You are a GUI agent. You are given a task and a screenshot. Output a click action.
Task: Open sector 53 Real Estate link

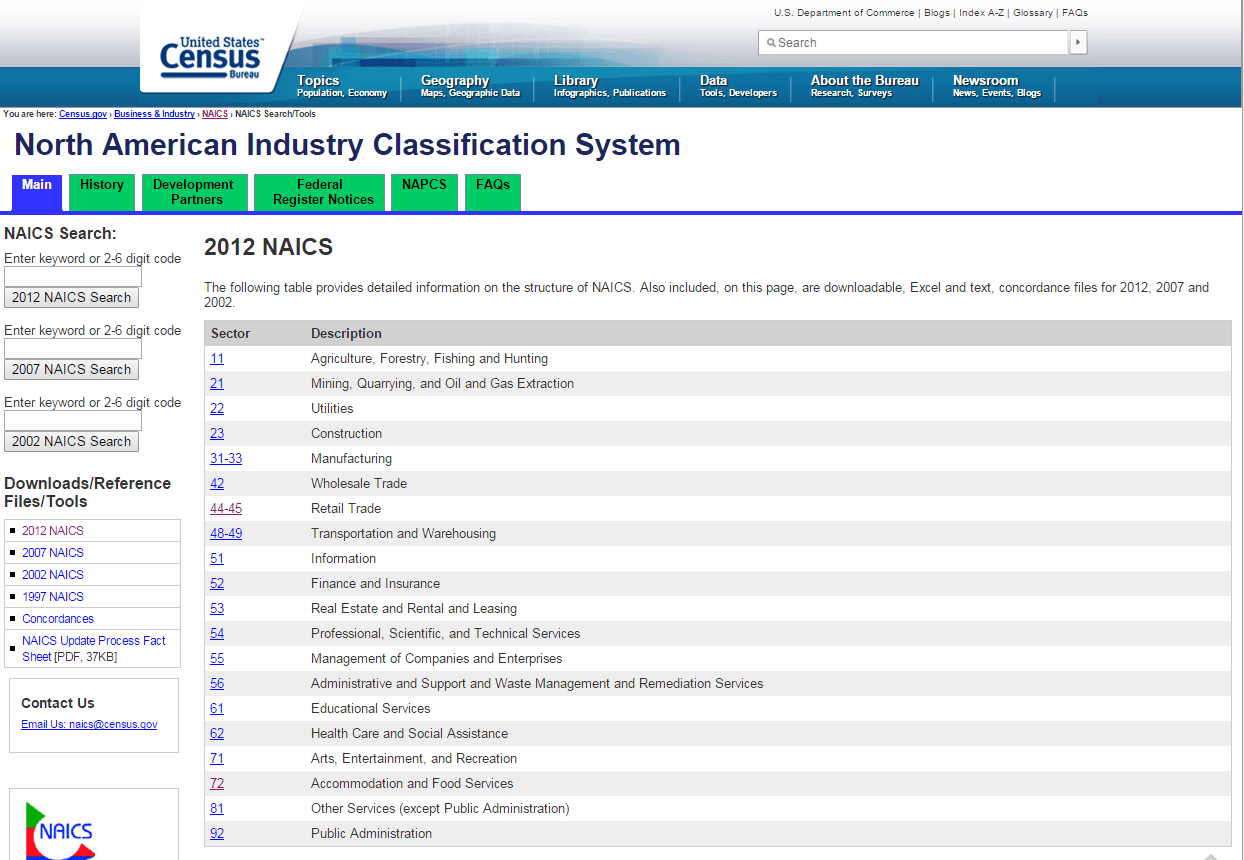tap(217, 609)
